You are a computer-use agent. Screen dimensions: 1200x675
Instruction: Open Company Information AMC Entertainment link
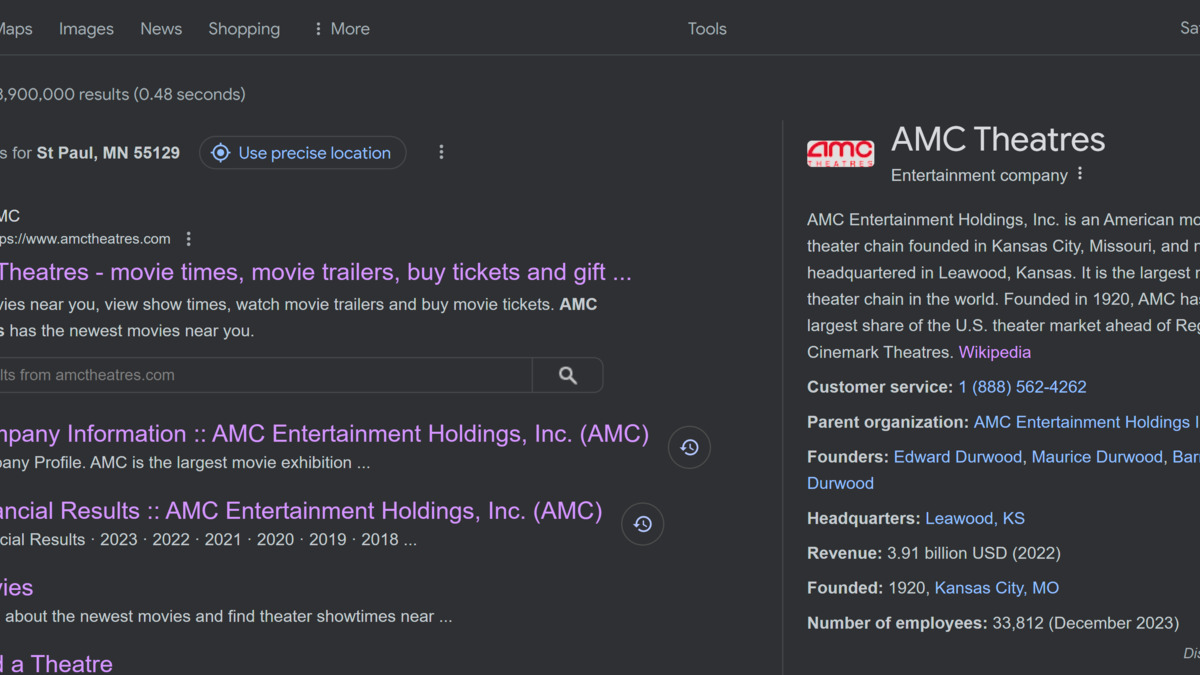[x=324, y=434]
